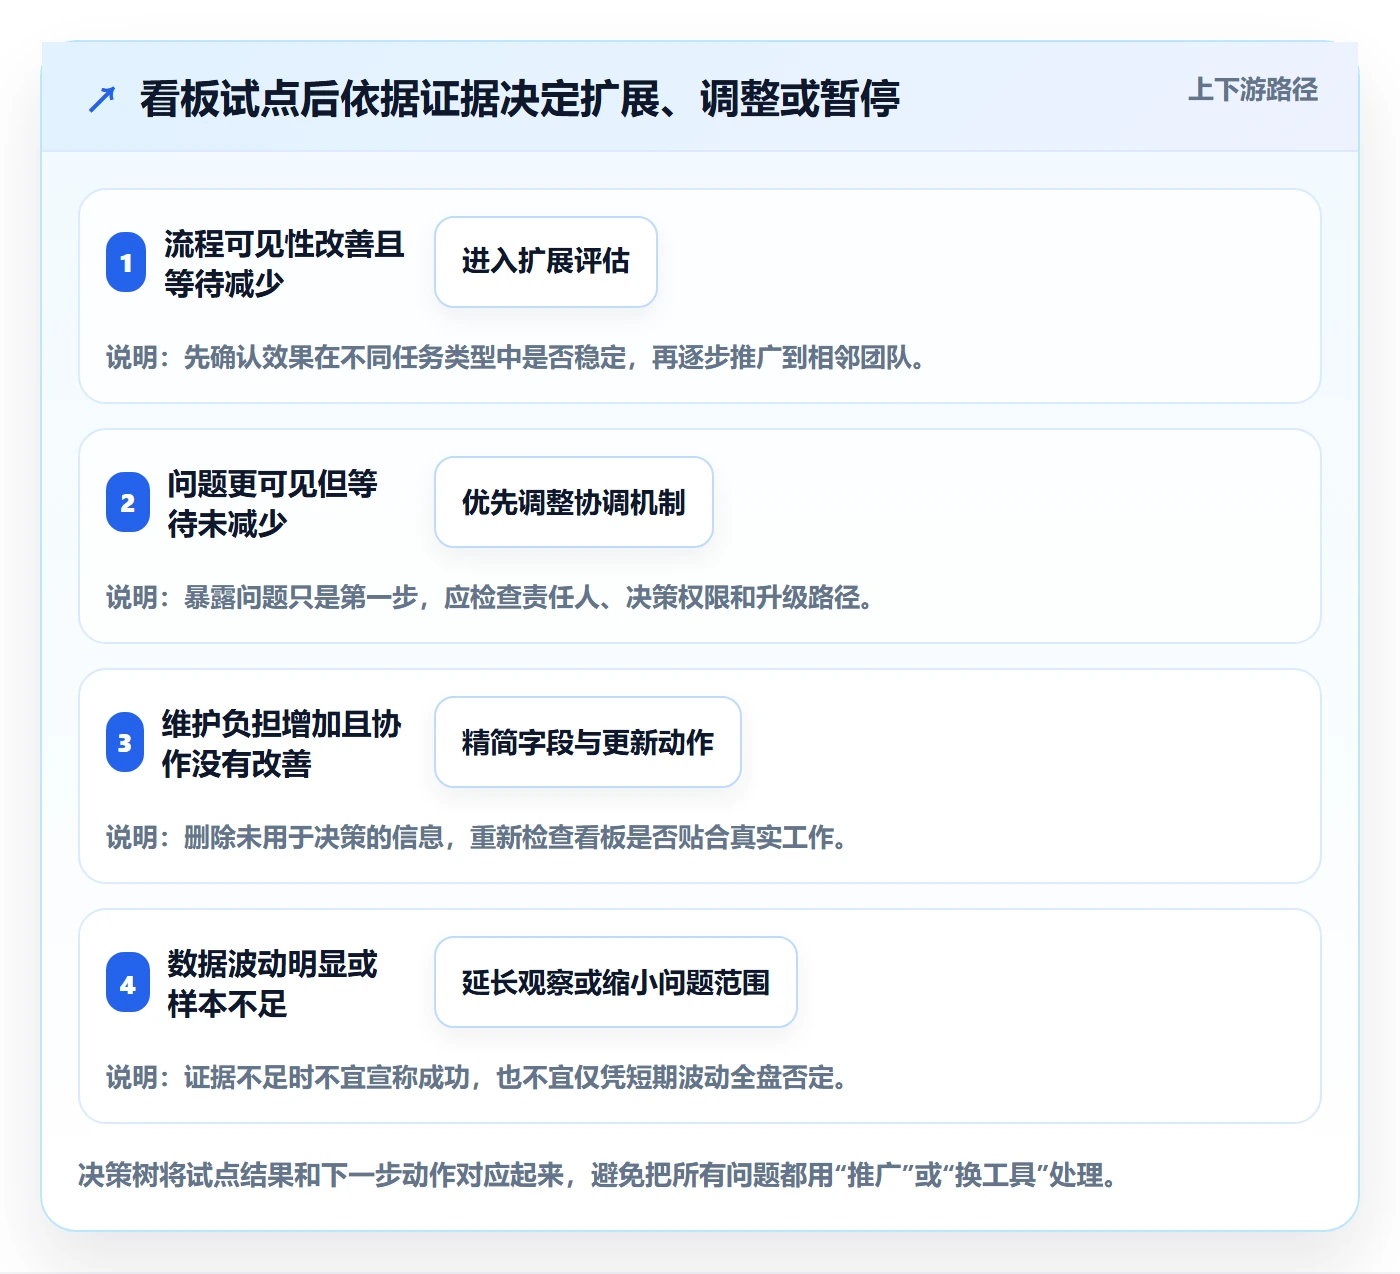The width and height of the screenshot is (1400, 1274).
Task: Select the condition text 问题更可见但等待未减少
Action: [272, 503]
